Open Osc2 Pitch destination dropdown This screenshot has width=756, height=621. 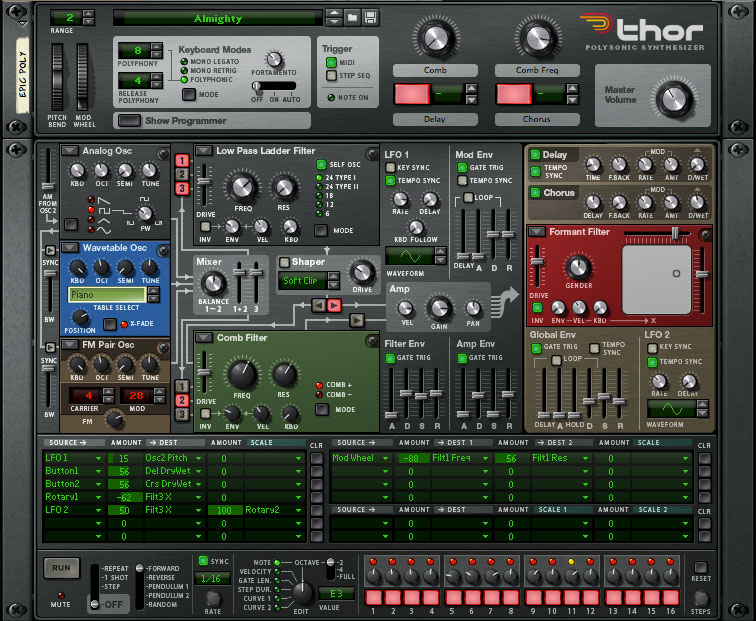(x=198, y=458)
